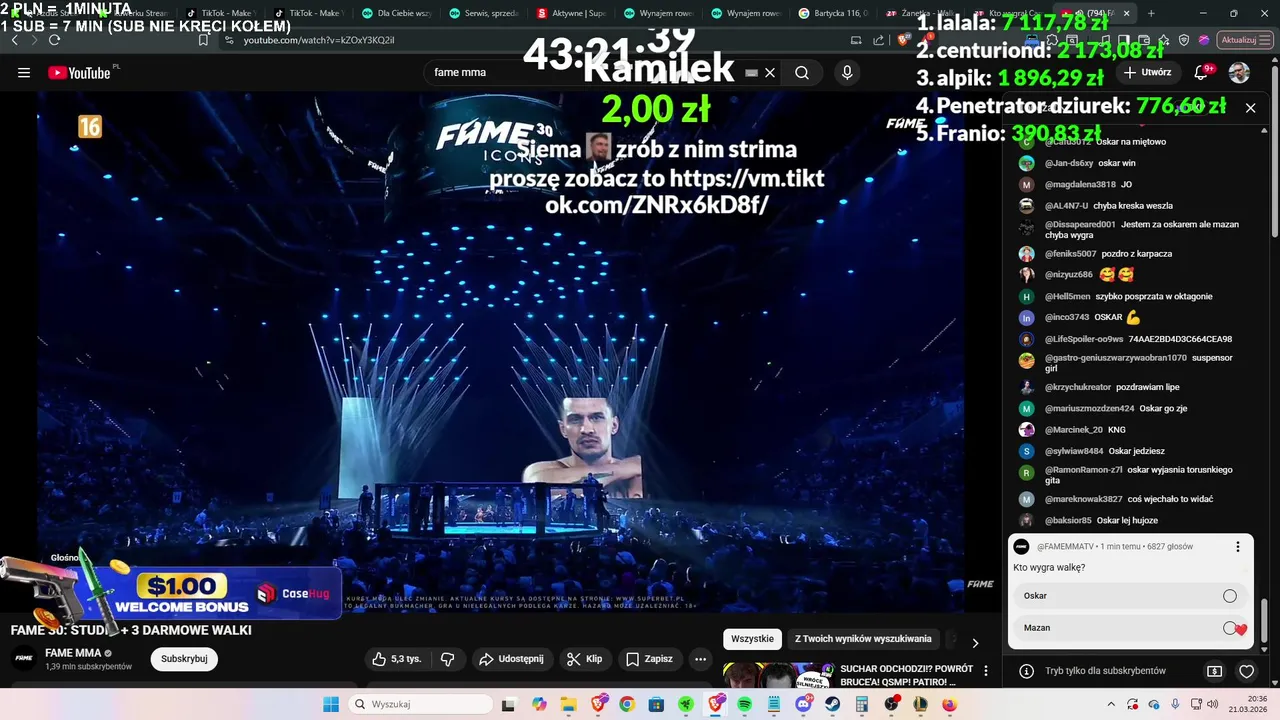1280x720 pixels.
Task: Bookmark this page in the address bar
Action: (203, 40)
